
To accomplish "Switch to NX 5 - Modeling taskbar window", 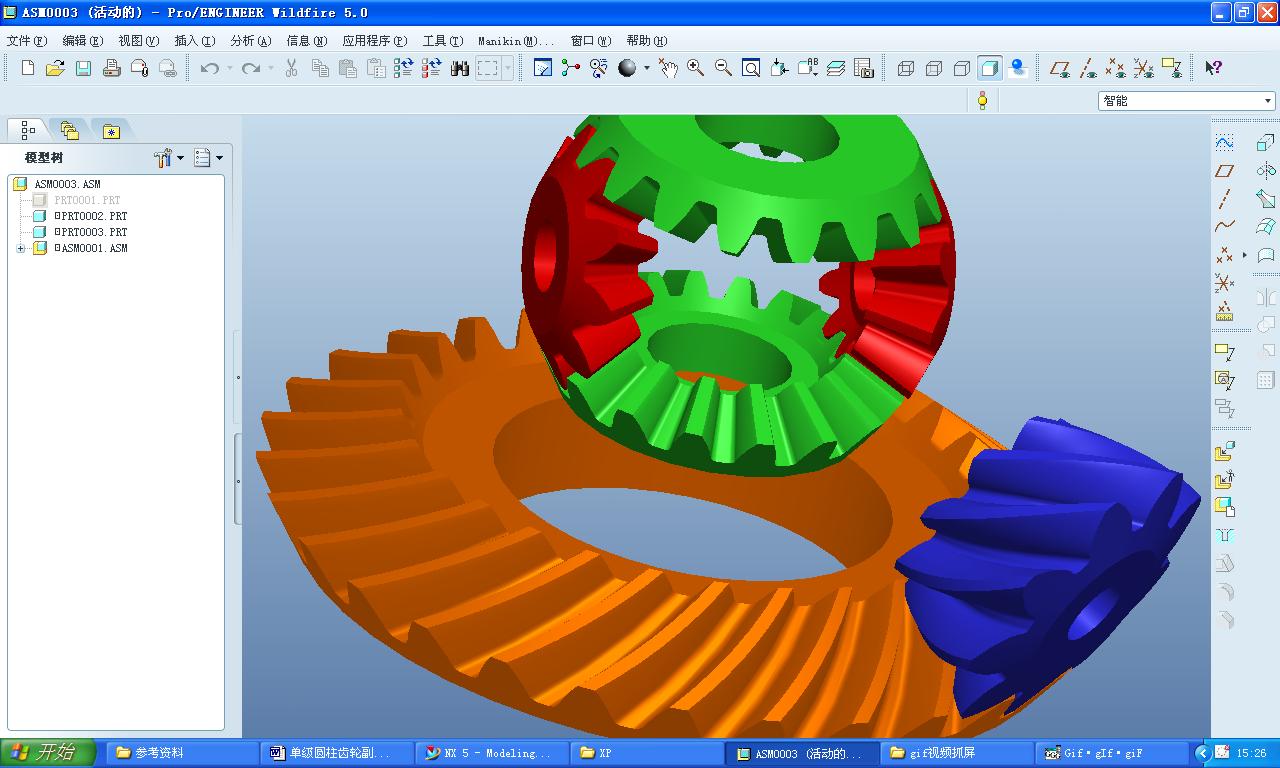I will (x=492, y=753).
